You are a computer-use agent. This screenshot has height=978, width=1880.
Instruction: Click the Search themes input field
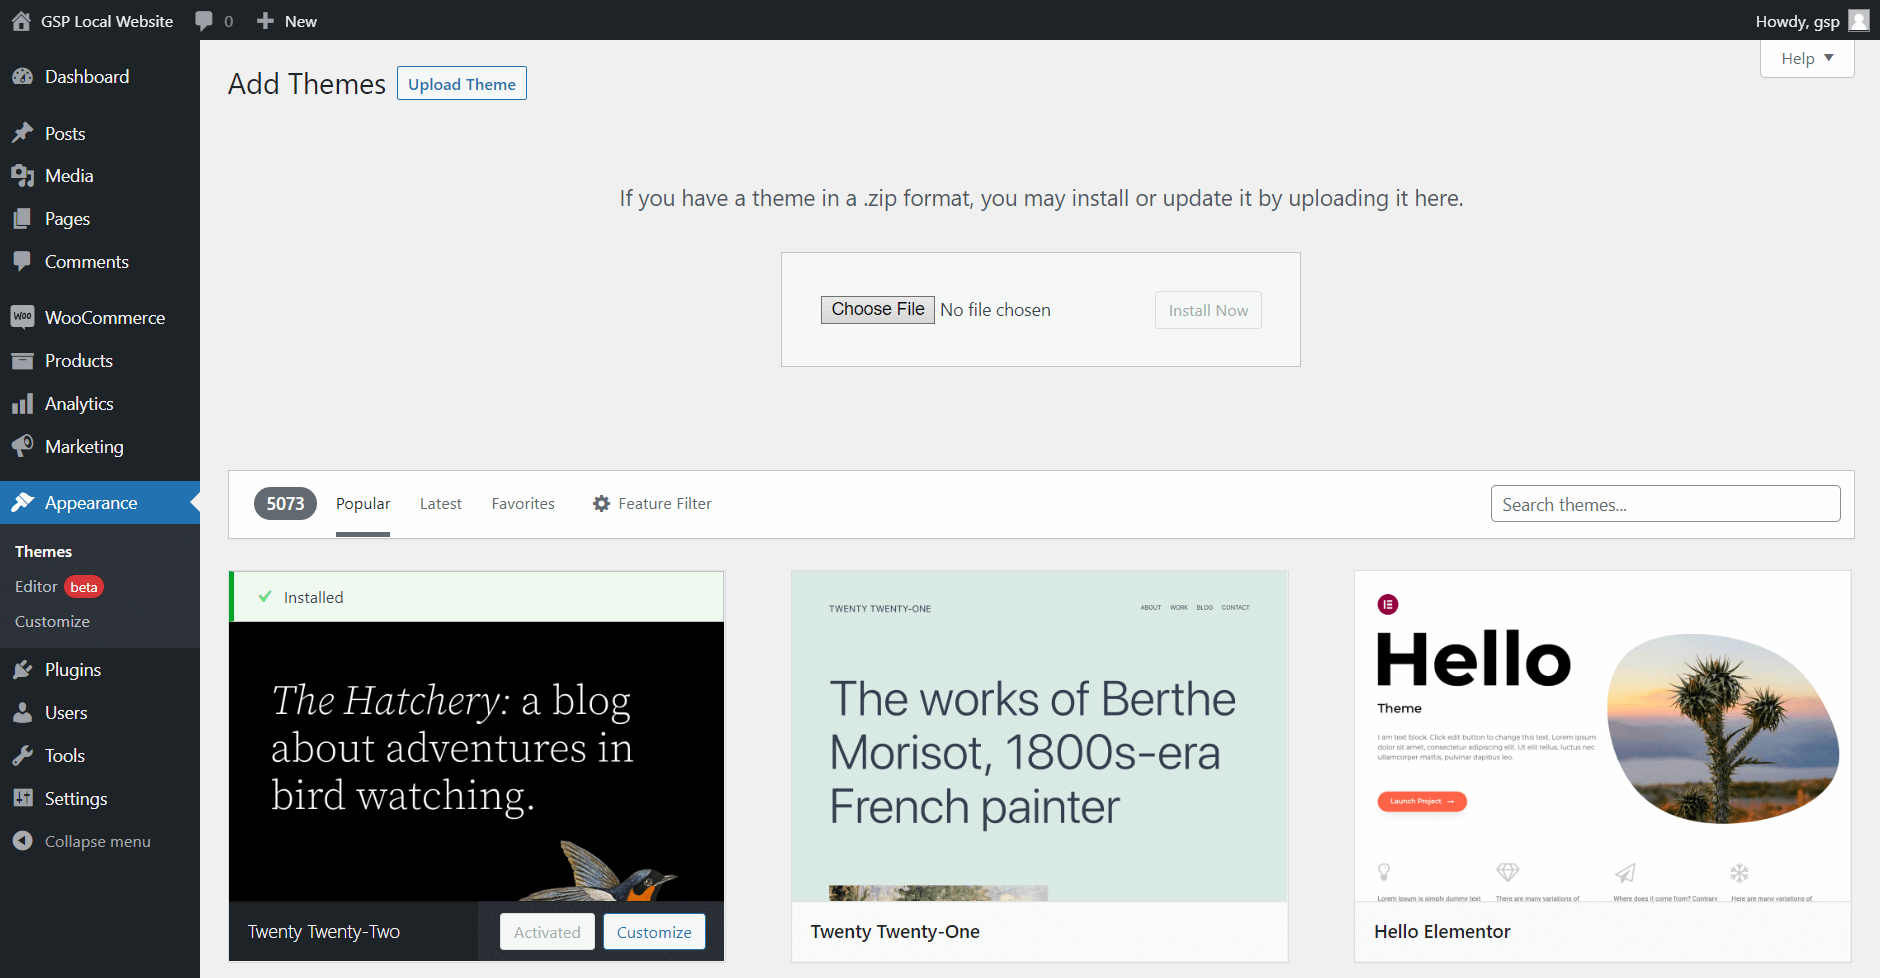click(1664, 504)
